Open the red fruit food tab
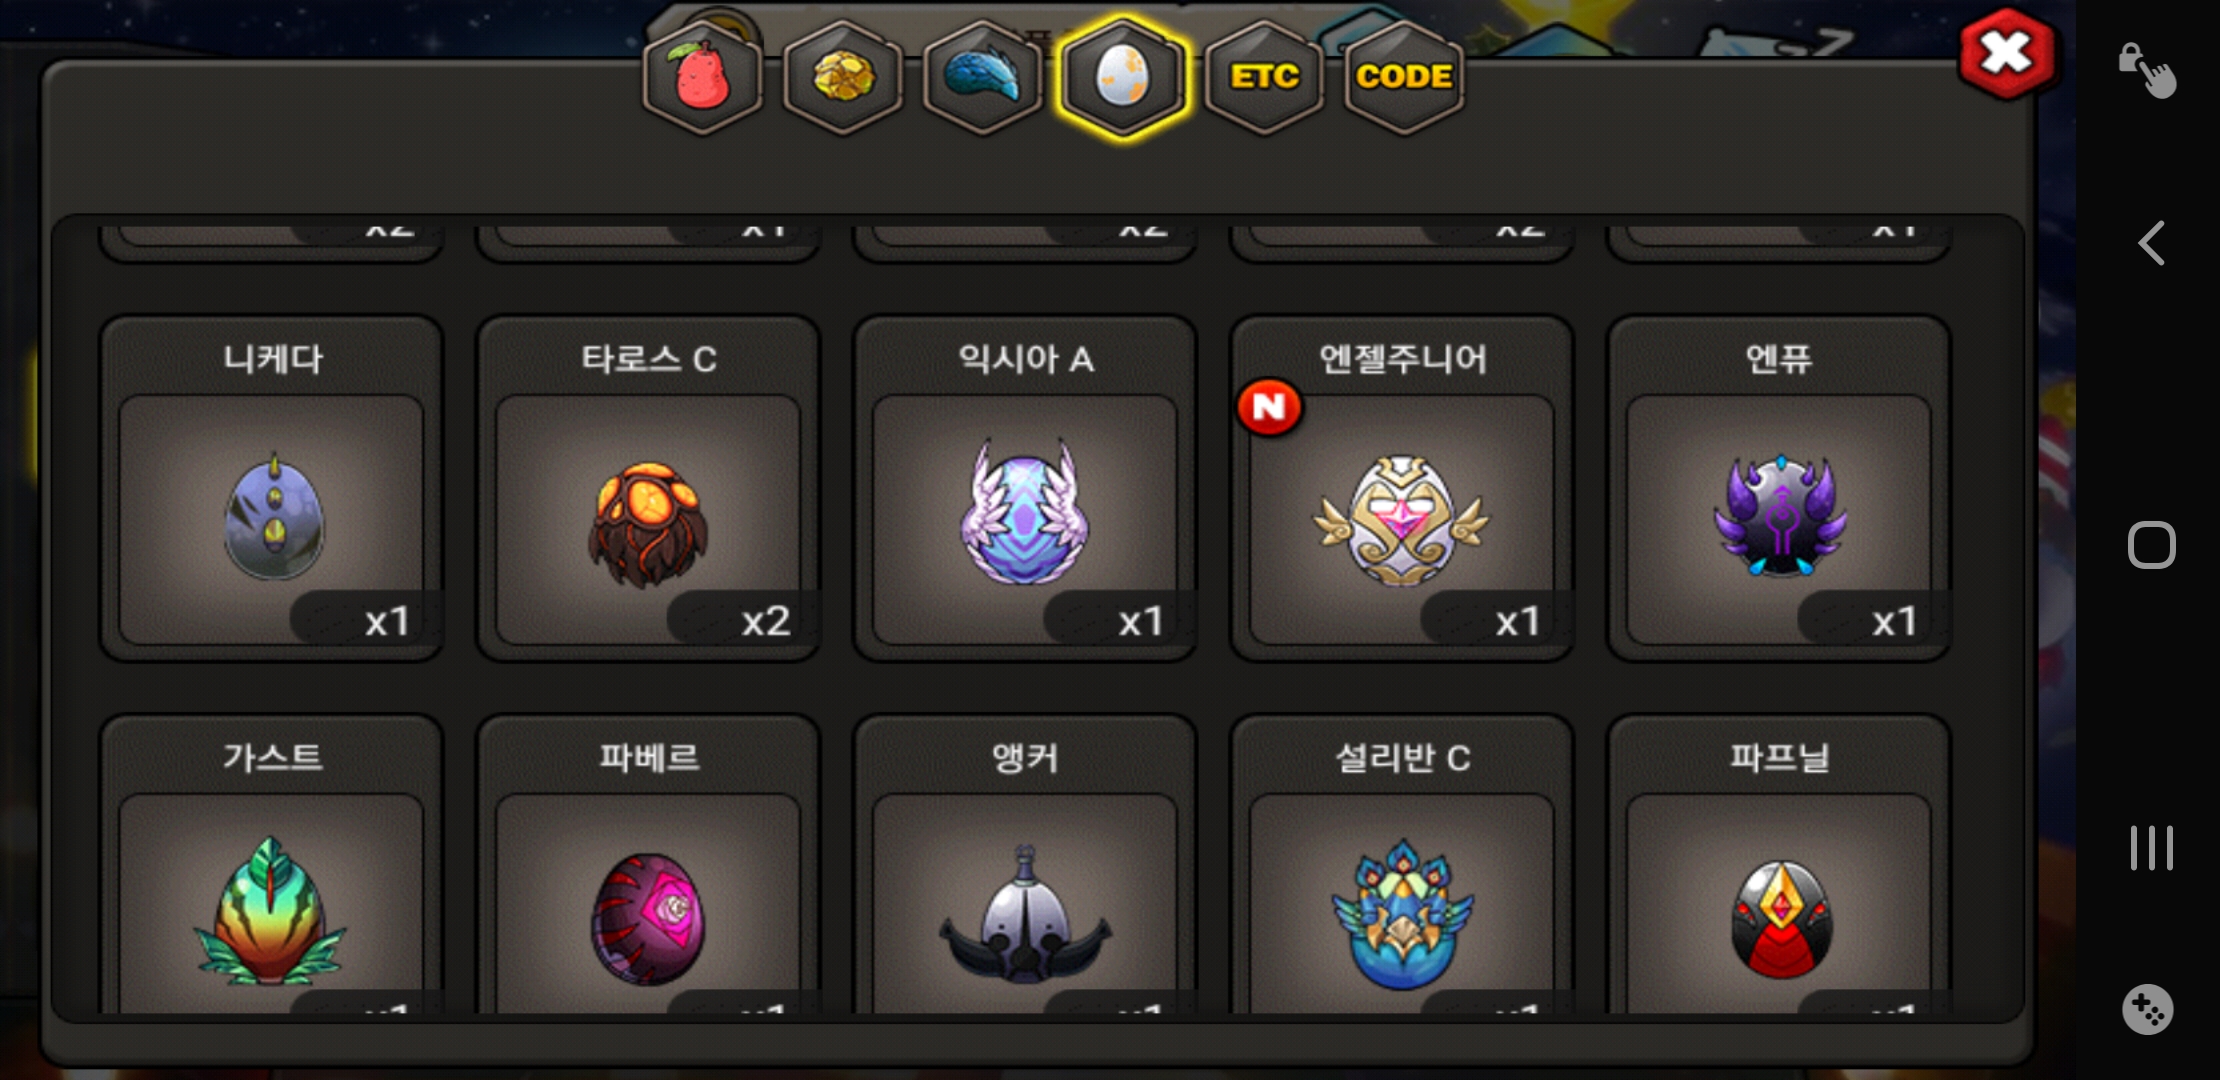The width and height of the screenshot is (2220, 1080). (x=703, y=78)
